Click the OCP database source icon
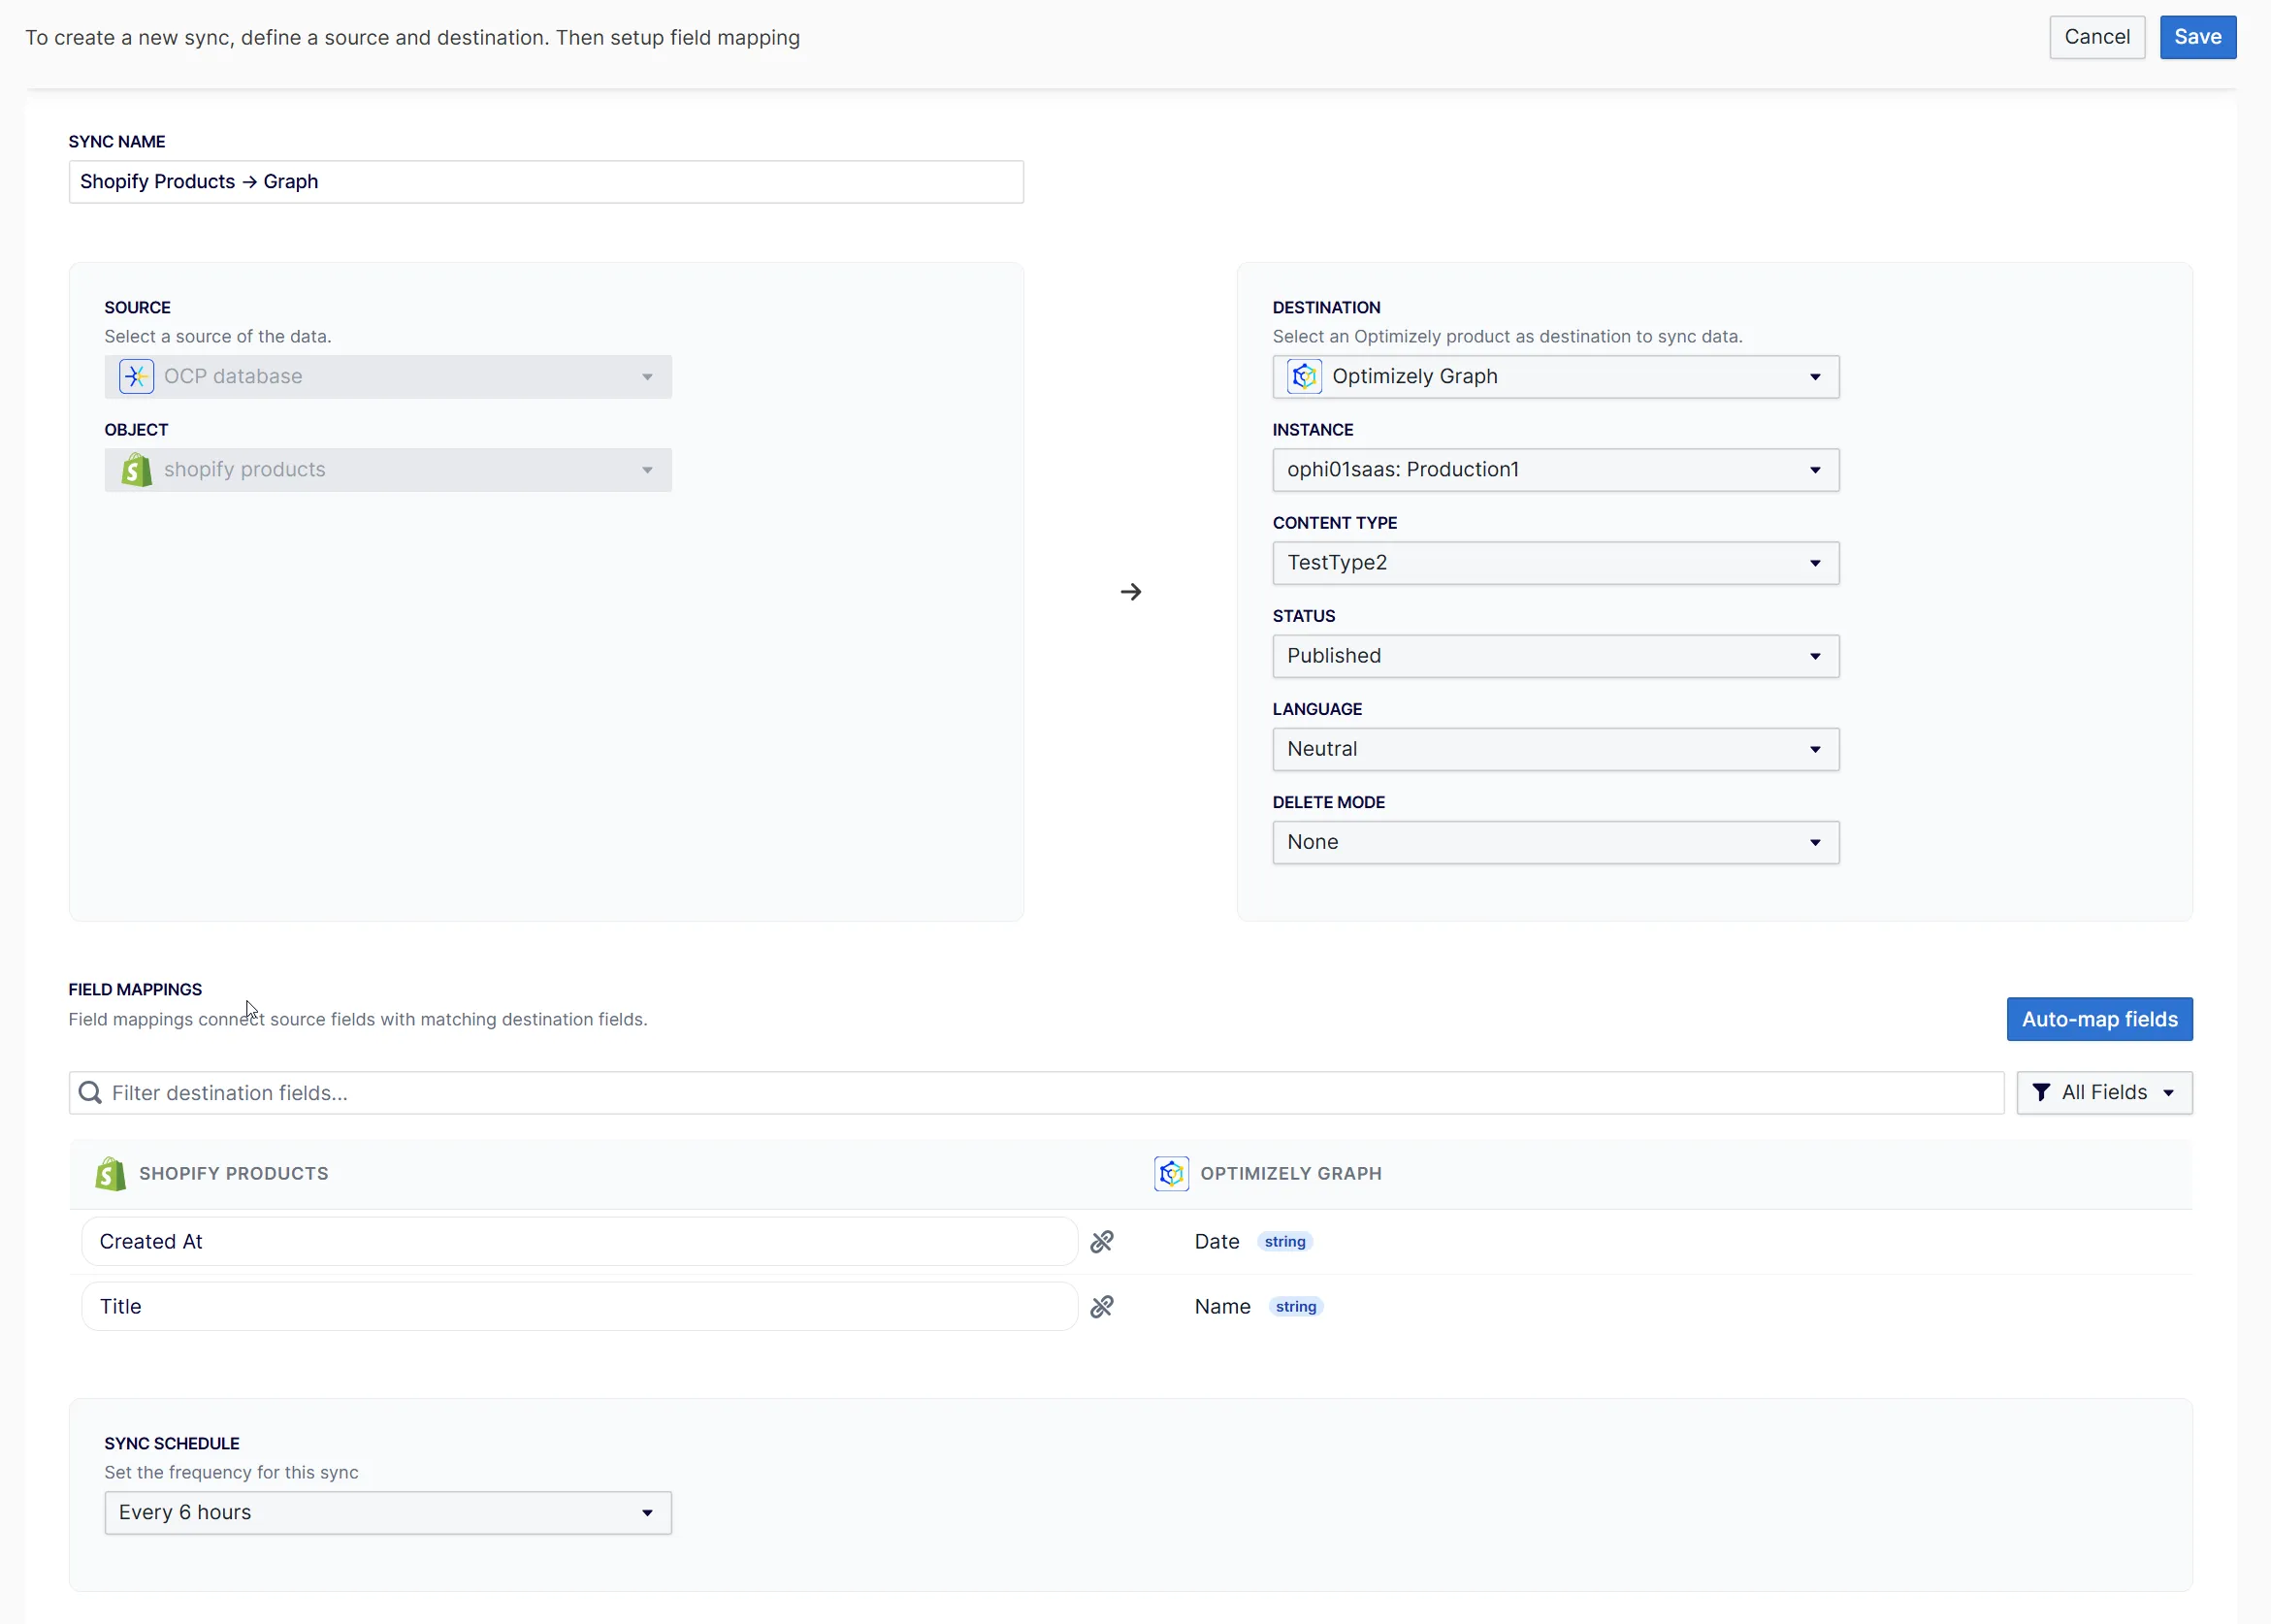 coord(137,377)
